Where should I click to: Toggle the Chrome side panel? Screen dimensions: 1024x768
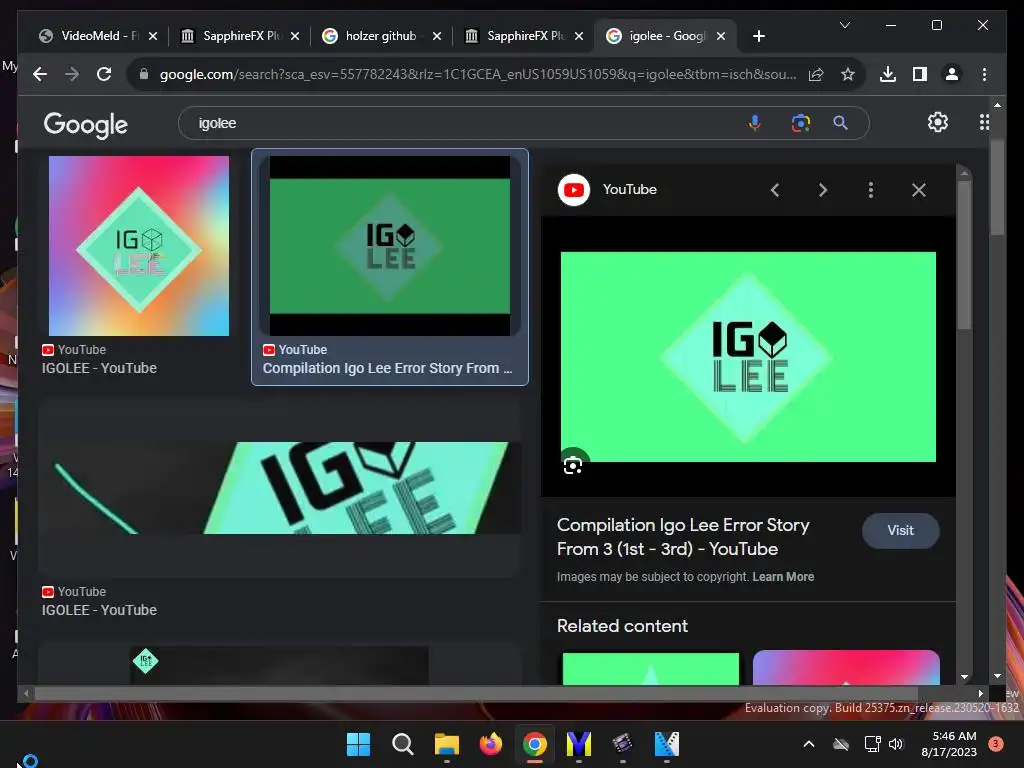pyautogui.click(x=920, y=74)
